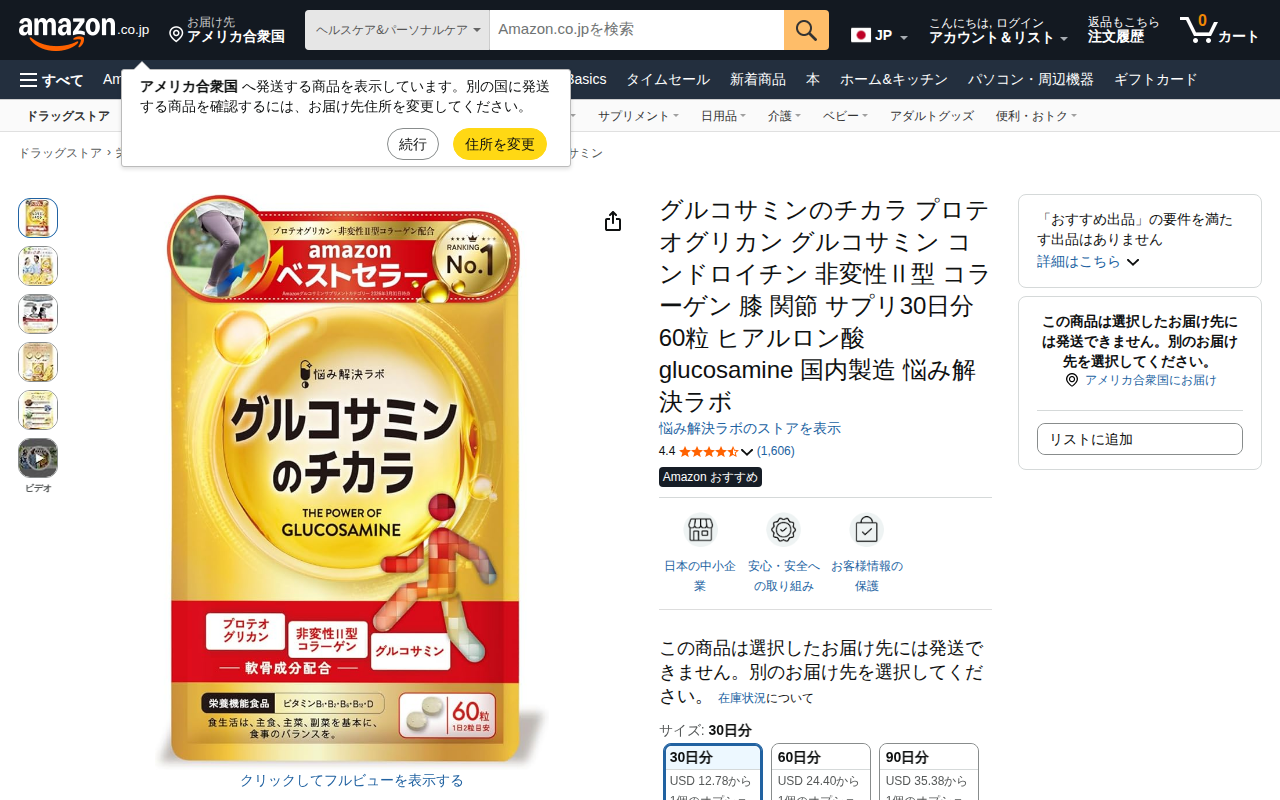Image resolution: width=1280 pixels, height=800 pixels.
Task: Click the 住所を変更 yellow button
Action: (500, 144)
